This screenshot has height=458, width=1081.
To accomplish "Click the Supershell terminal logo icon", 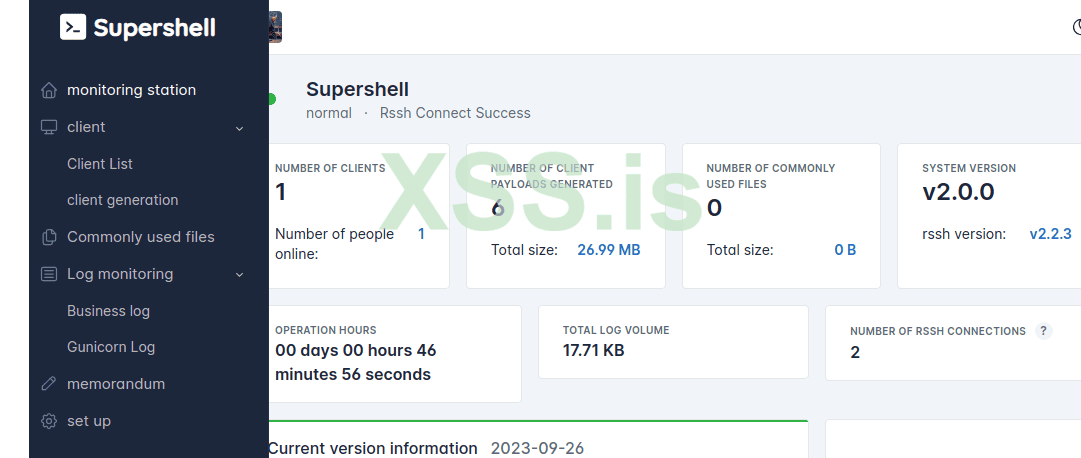I will point(73,28).
